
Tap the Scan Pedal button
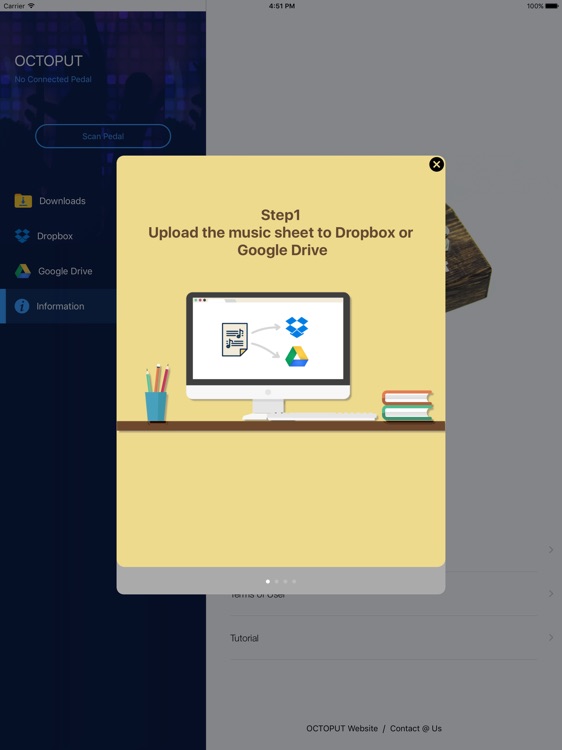pyautogui.click(x=103, y=136)
